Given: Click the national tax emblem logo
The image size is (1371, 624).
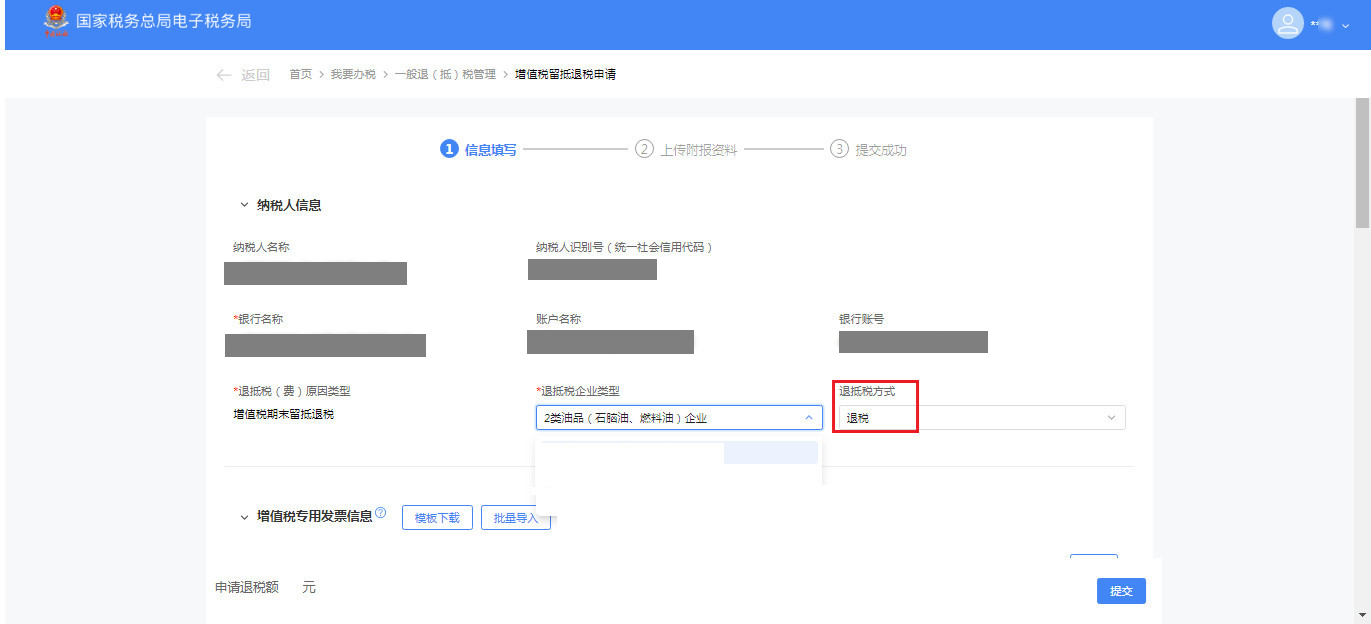Looking at the screenshot, I should [x=55, y=22].
